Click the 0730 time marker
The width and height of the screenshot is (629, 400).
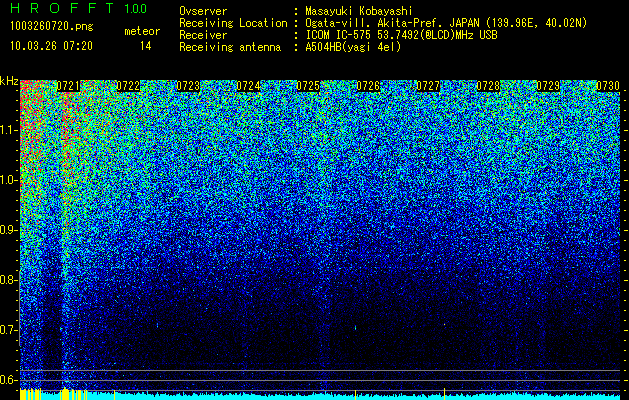(608, 86)
